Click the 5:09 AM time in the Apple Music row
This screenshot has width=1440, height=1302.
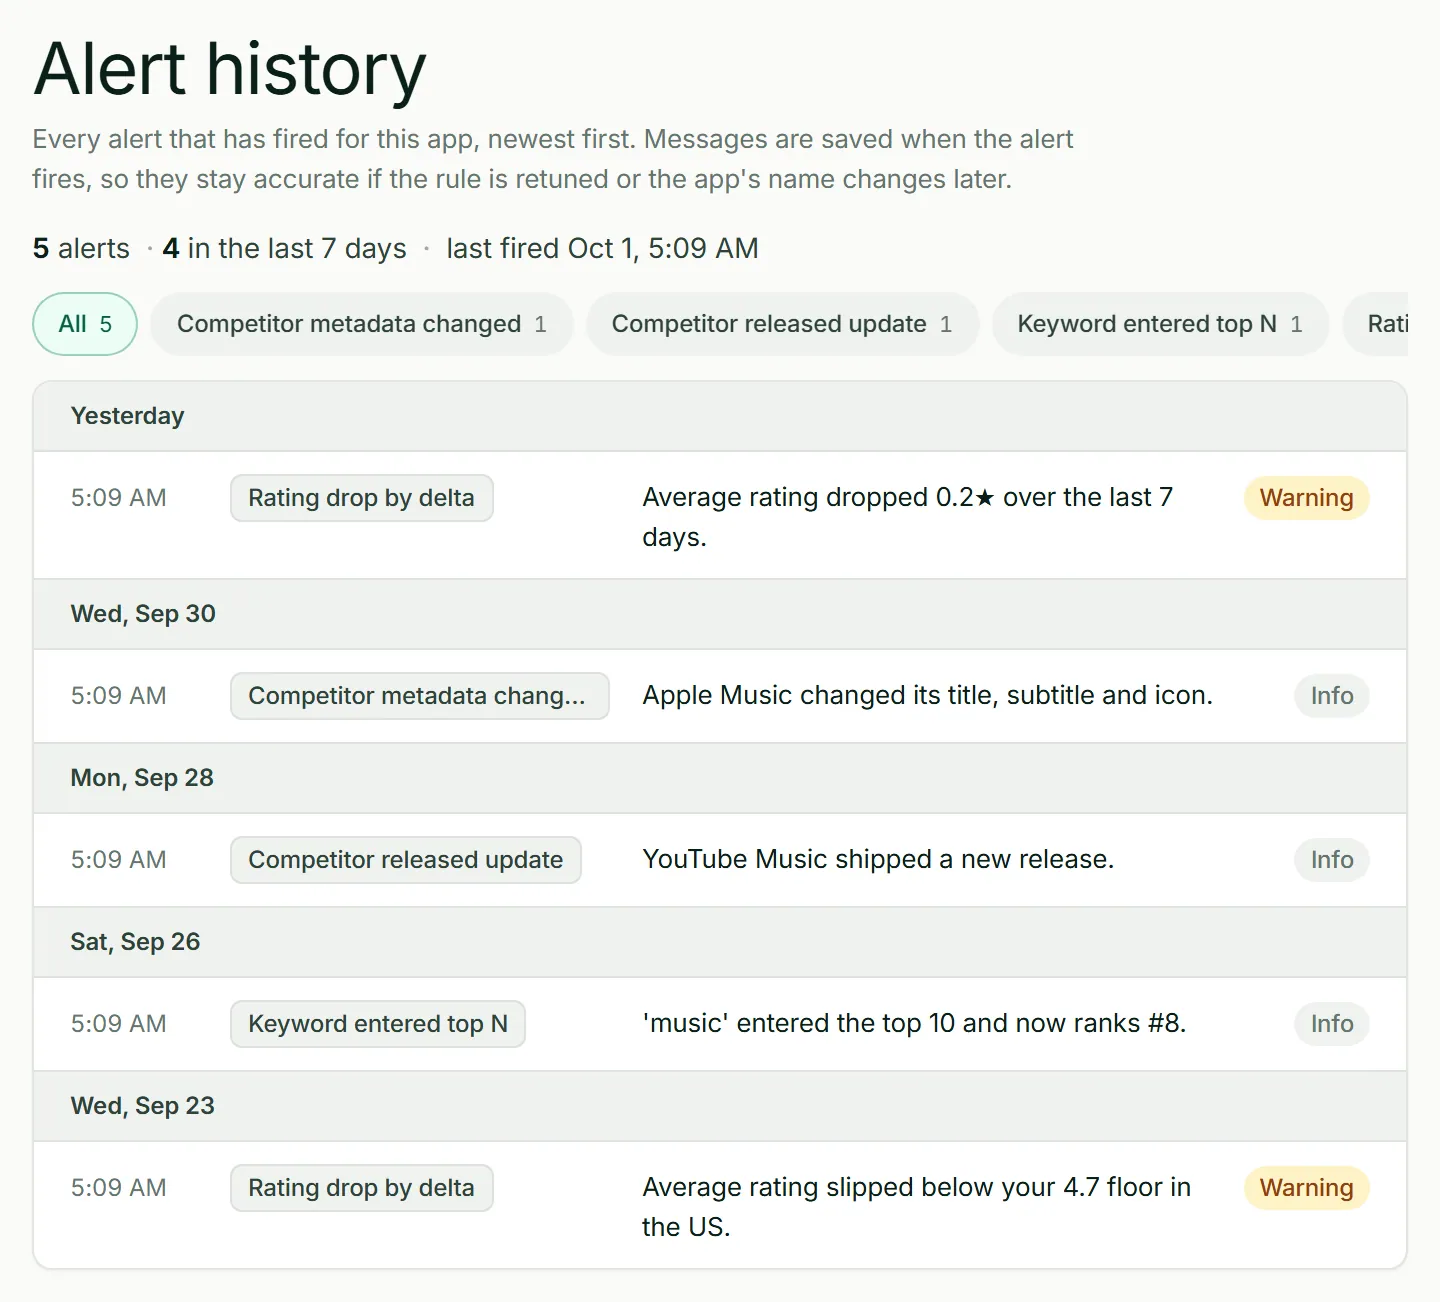tap(118, 696)
